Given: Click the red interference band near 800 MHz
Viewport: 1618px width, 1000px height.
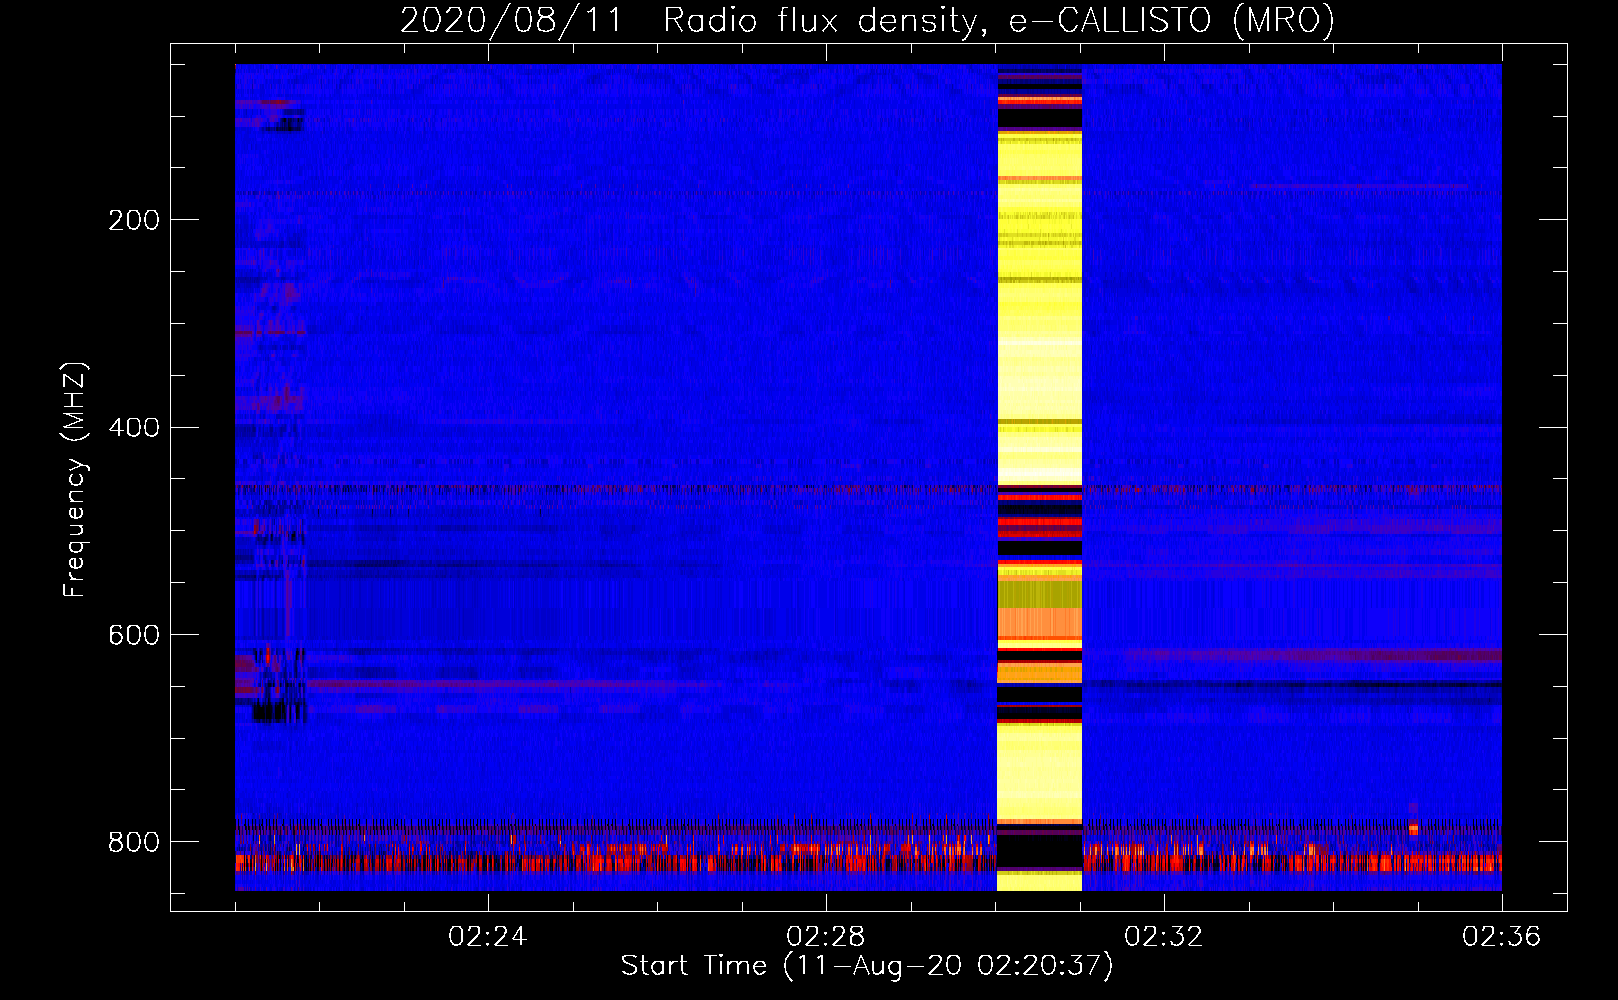Looking at the screenshot, I should (868, 862).
